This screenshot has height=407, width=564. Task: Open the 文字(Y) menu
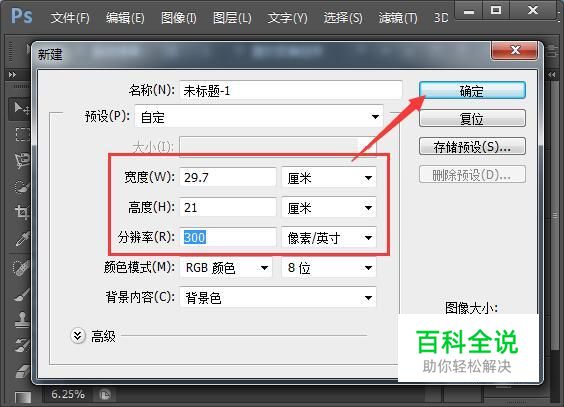[x=287, y=18]
